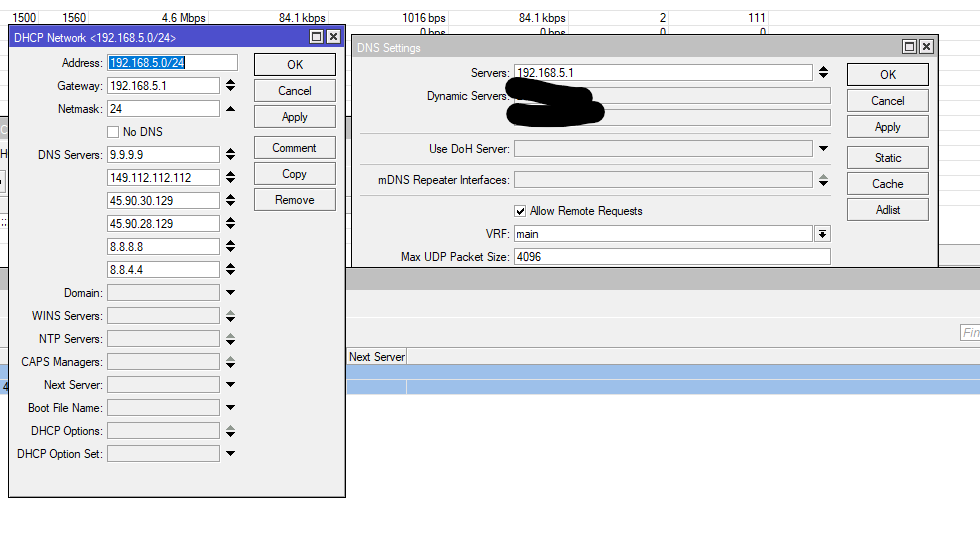
Task: Click add/remove arrows beside 8.8.8.8
Action: click(x=231, y=246)
